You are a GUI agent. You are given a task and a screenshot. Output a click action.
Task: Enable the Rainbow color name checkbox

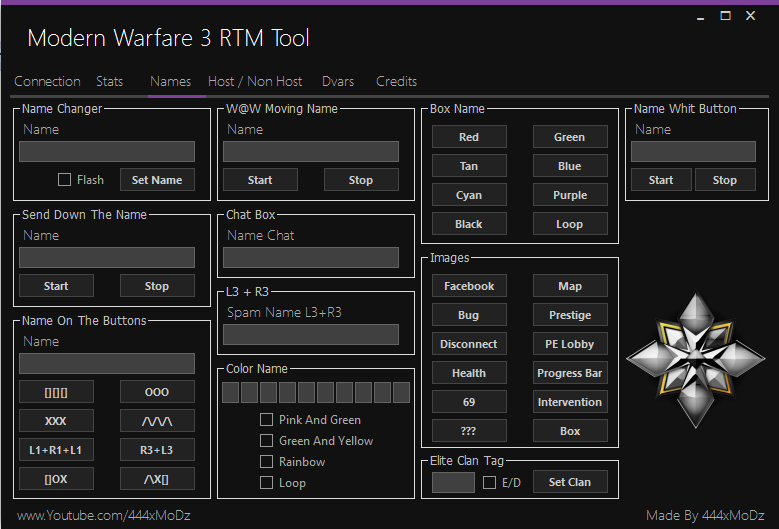coord(266,461)
